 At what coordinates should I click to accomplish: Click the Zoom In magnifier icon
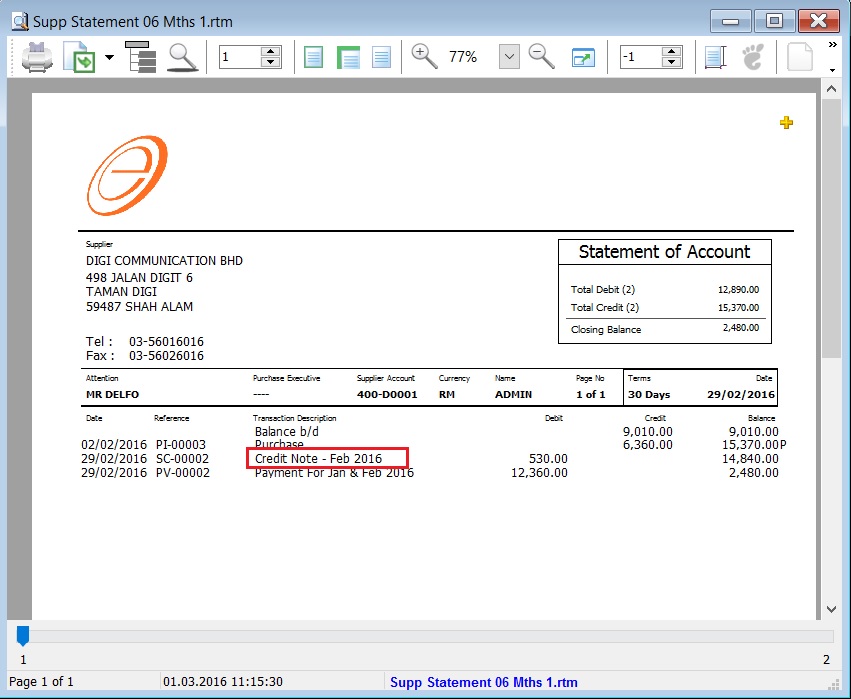coord(424,56)
